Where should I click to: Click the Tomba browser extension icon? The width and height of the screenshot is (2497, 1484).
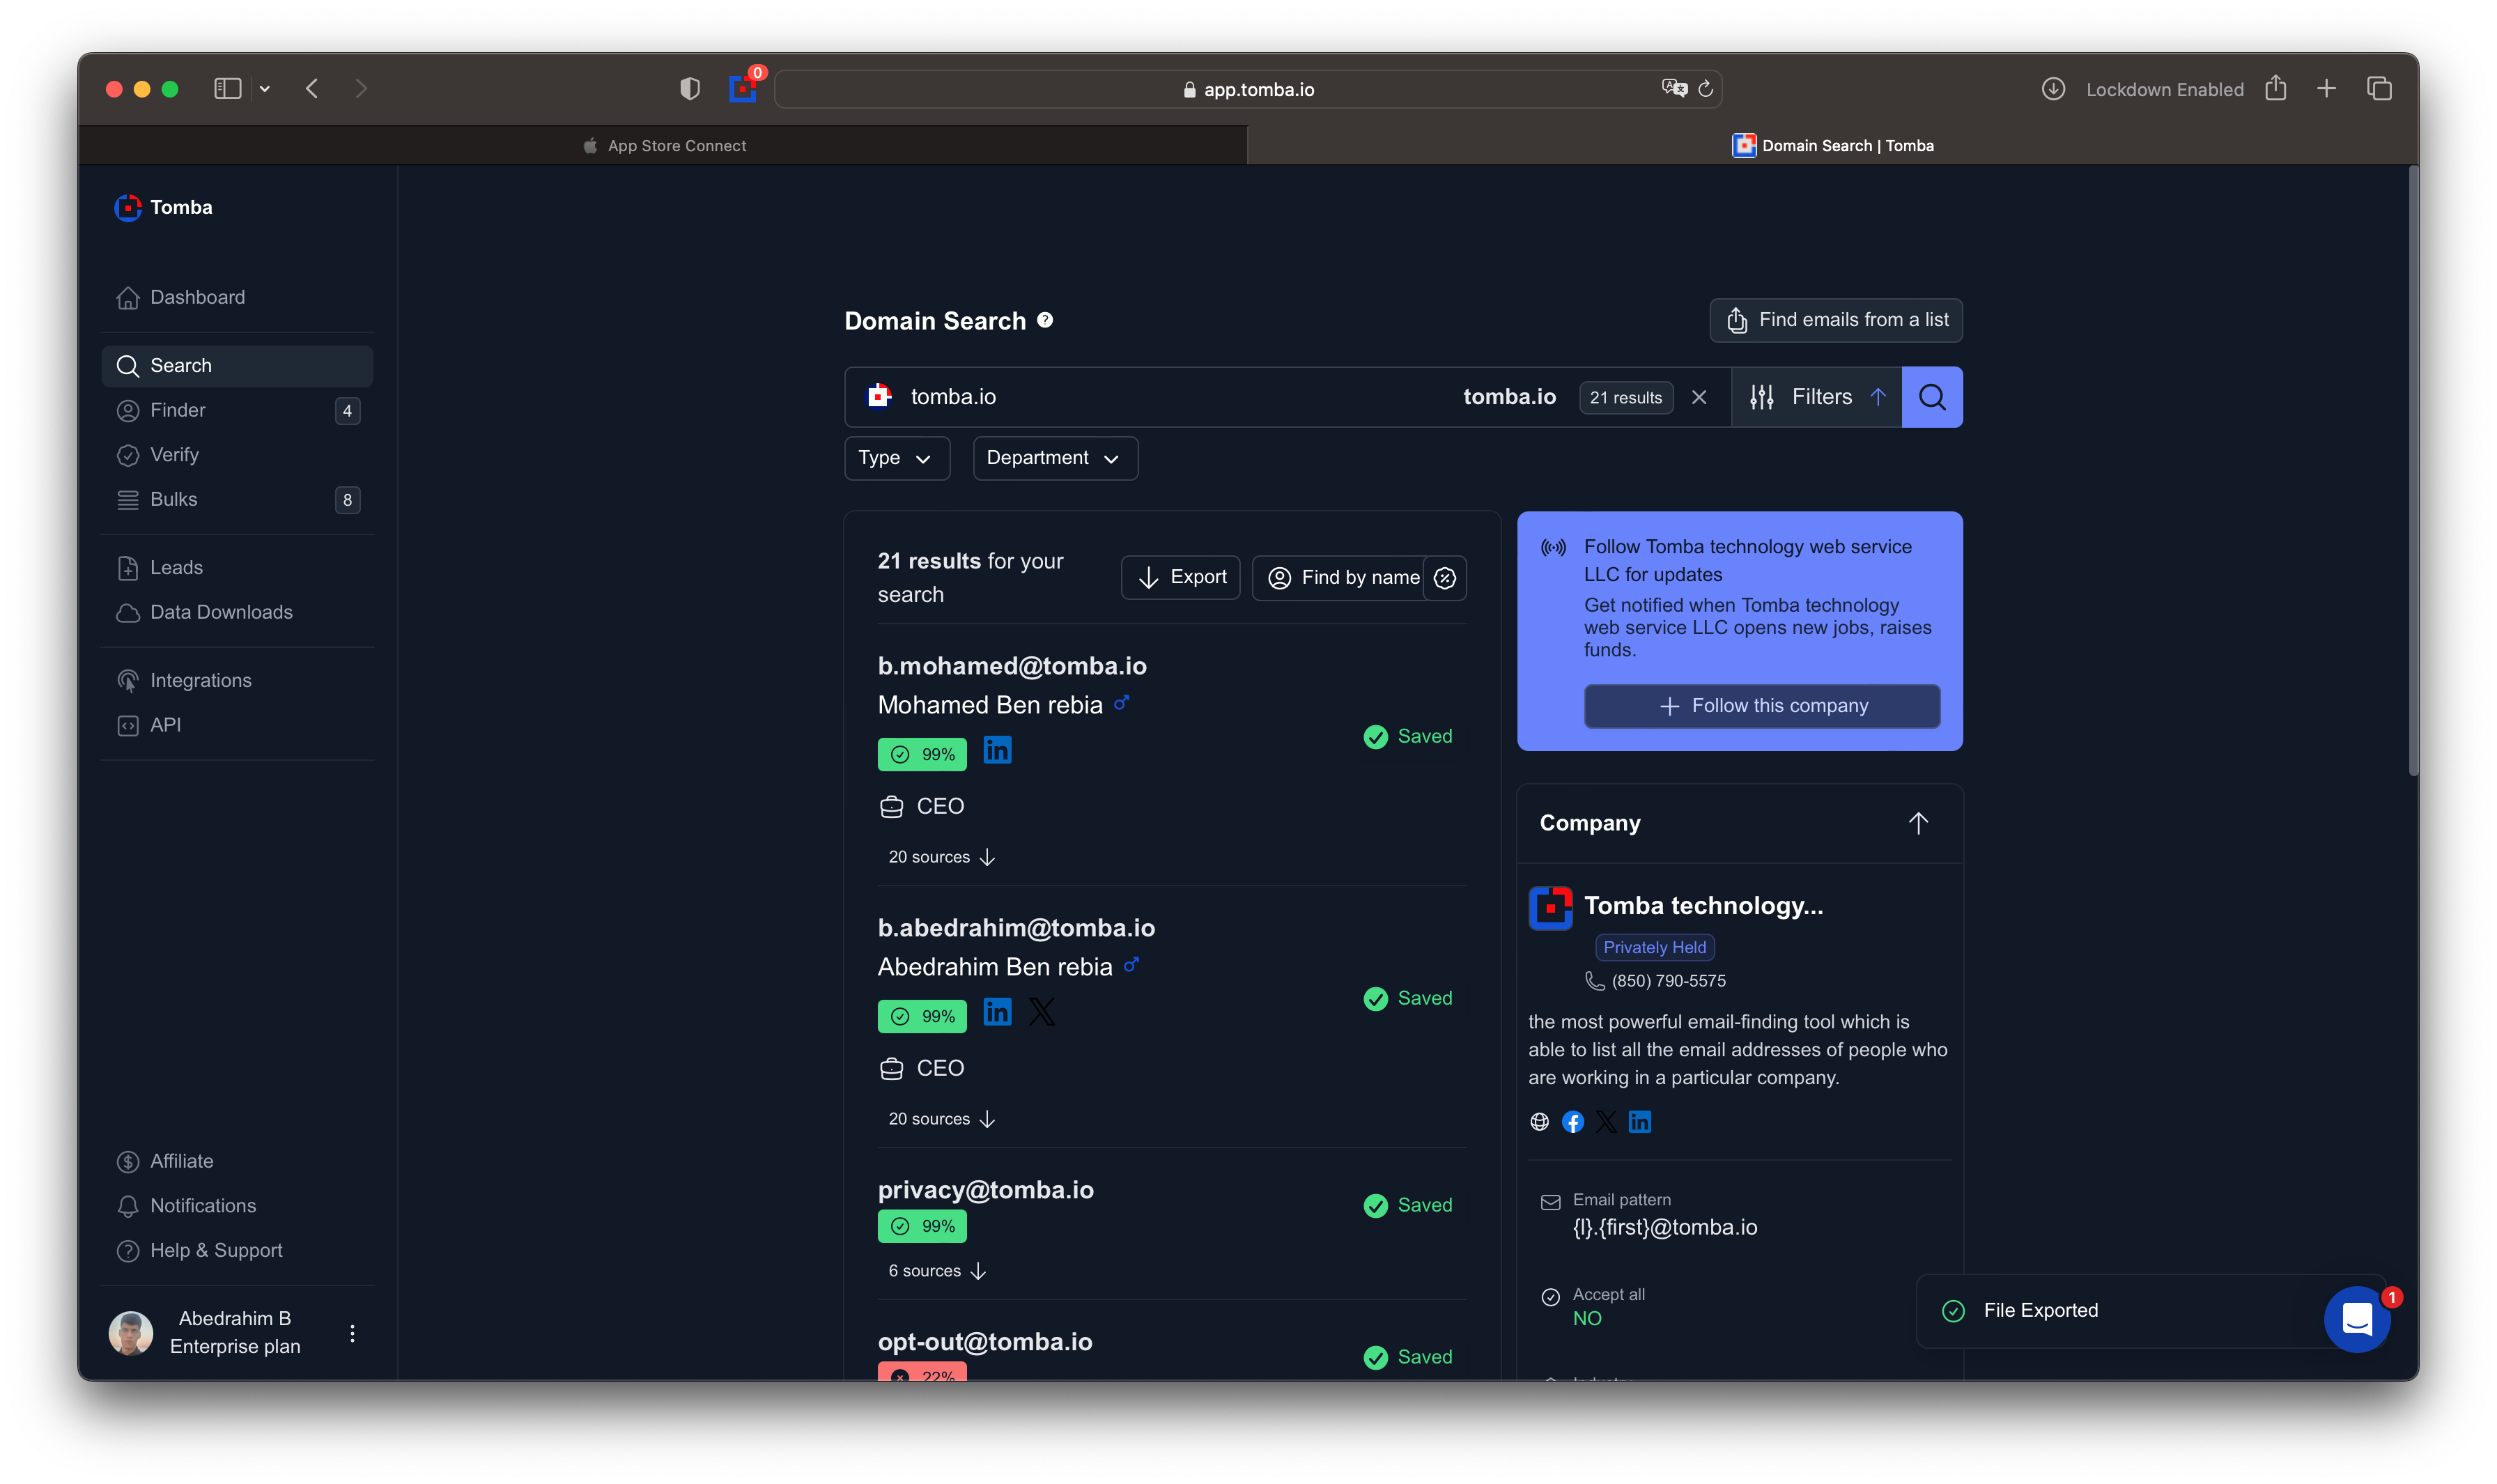pyautogui.click(x=743, y=89)
